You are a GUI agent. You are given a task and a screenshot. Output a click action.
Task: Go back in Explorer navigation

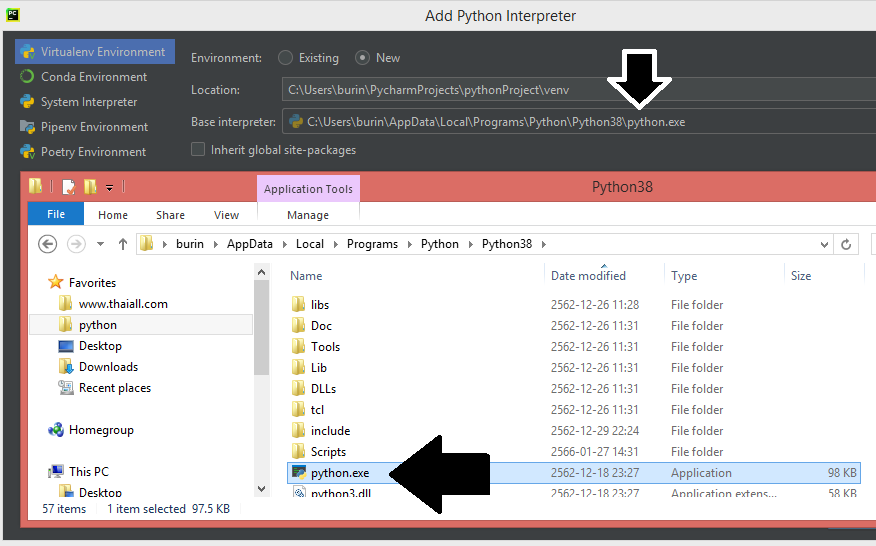click(x=47, y=244)
